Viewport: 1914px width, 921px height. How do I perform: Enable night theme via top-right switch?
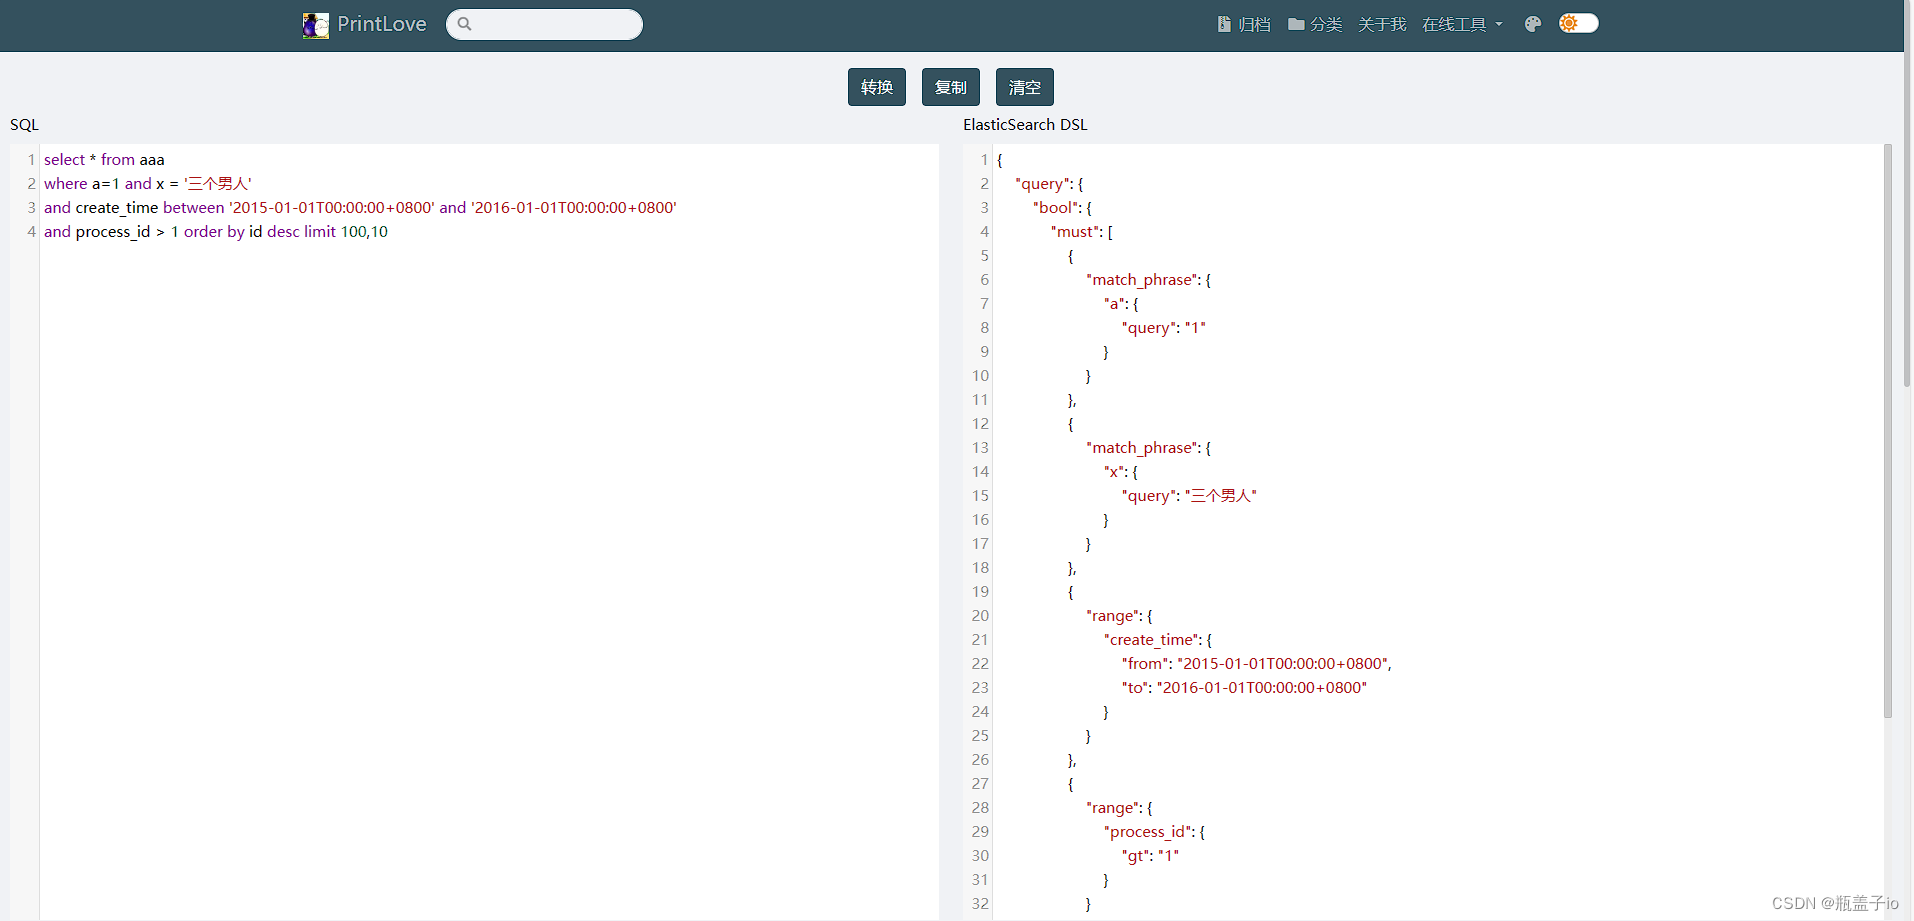pos(1577,22)
